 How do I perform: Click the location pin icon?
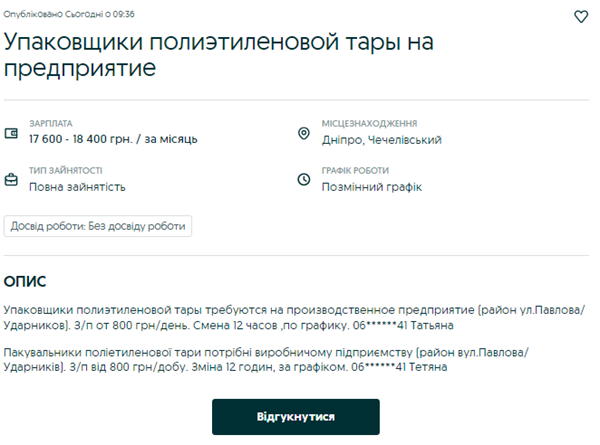coord(305,134)
